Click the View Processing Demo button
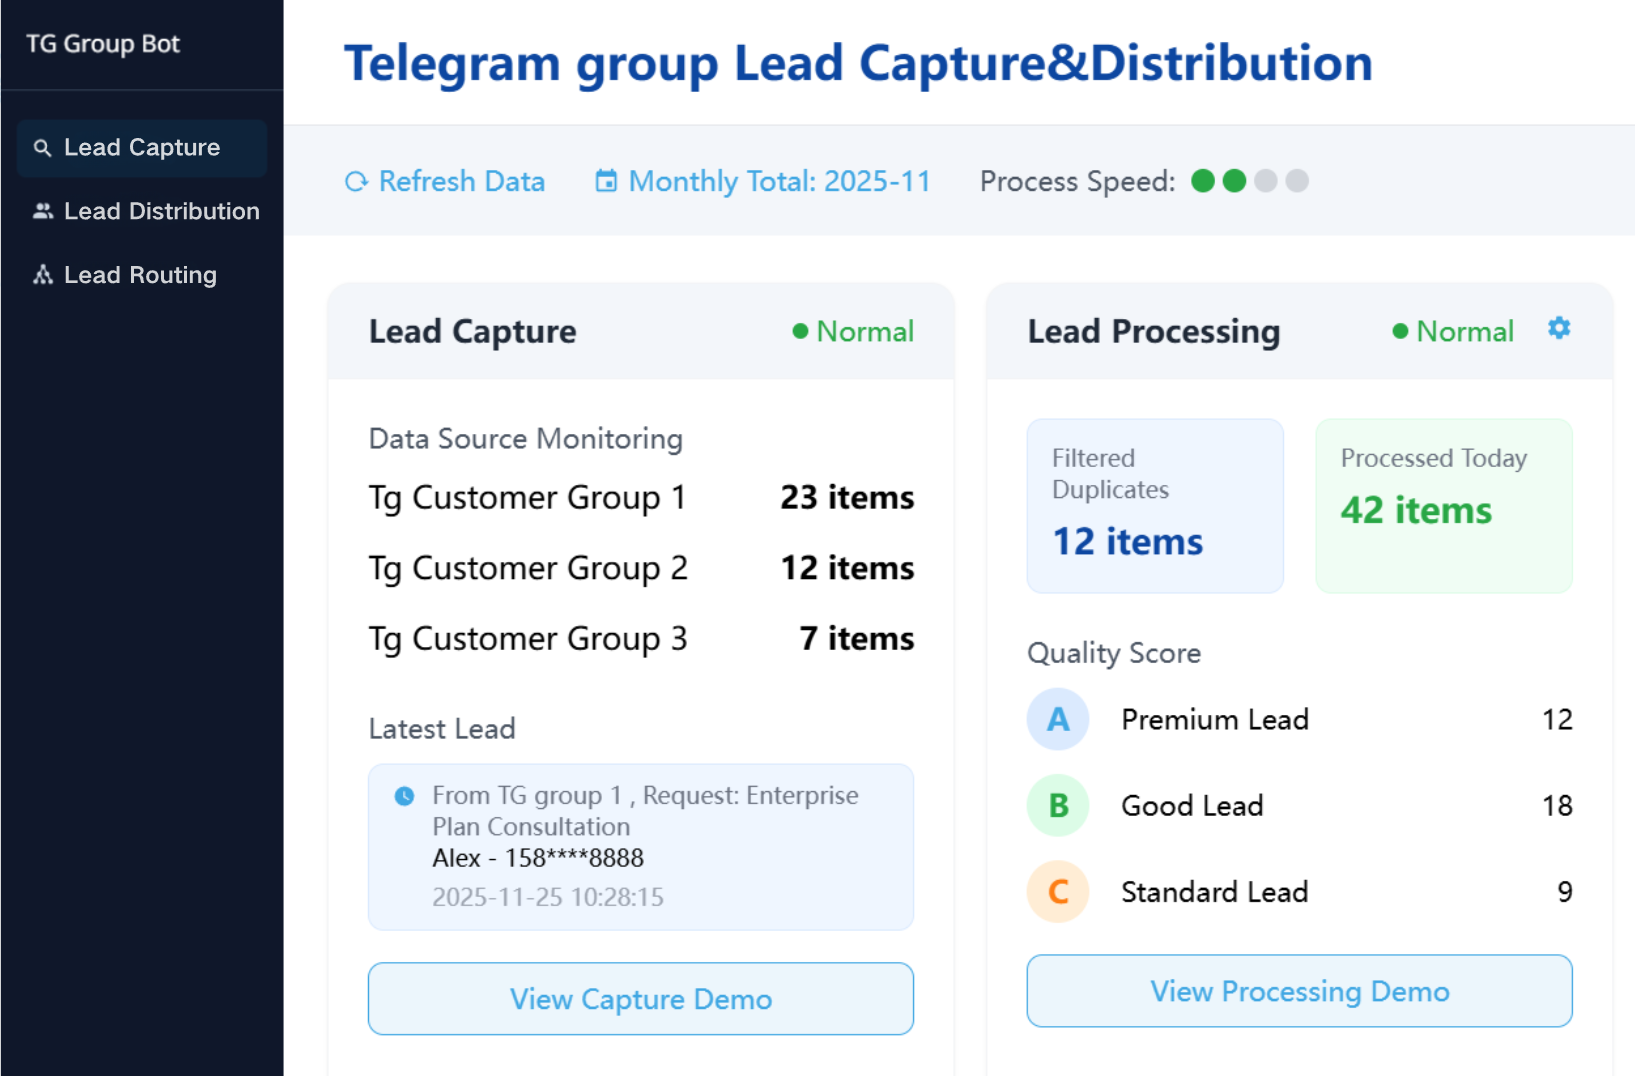The width and height of the screenshot is (1635, 1076). pos(1299,991)
